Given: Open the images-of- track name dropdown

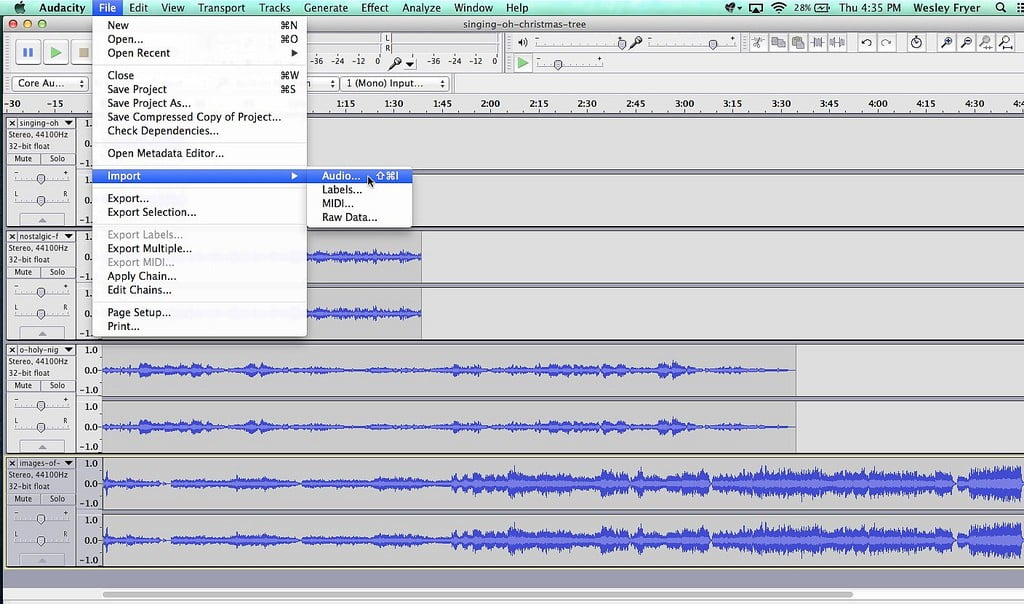Looking at the screenshot, I should pyautogui.click(x=68, y=463).
